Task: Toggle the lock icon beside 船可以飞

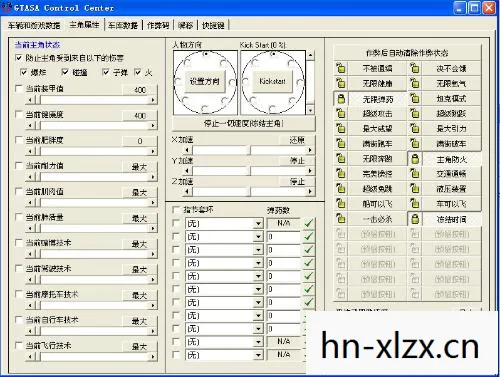Action: [x=341, y=204]
